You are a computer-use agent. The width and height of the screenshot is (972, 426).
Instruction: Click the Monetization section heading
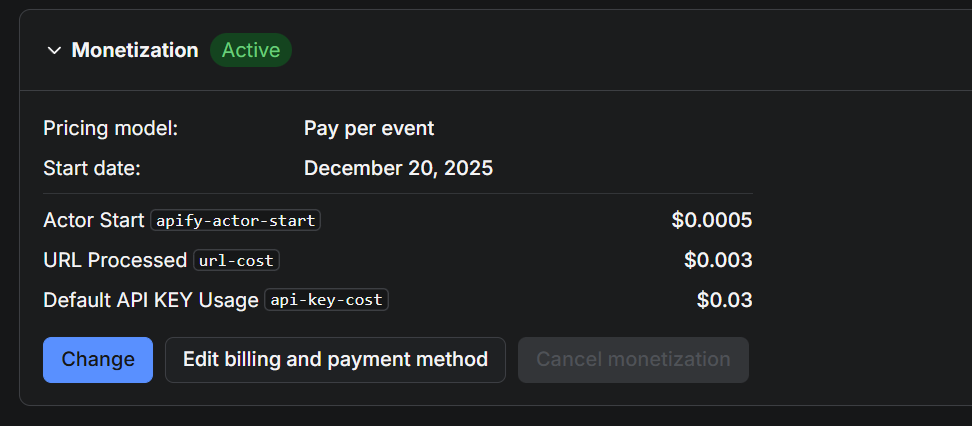[x=135, y=50]
